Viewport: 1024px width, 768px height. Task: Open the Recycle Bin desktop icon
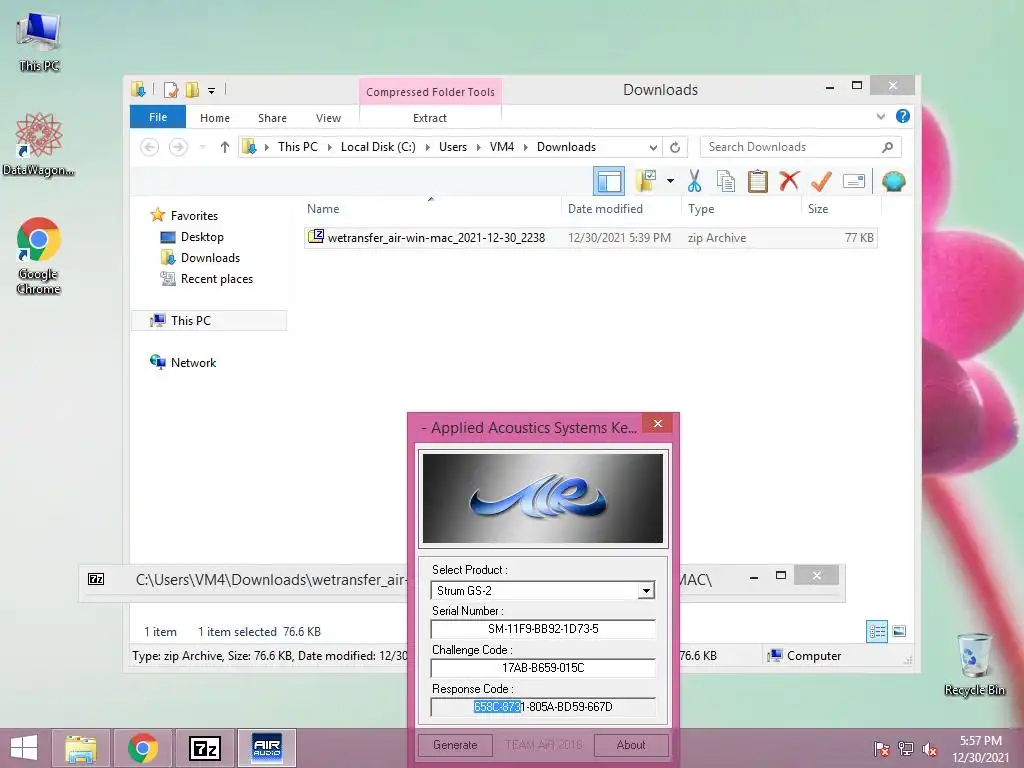[x=975, y=664]
